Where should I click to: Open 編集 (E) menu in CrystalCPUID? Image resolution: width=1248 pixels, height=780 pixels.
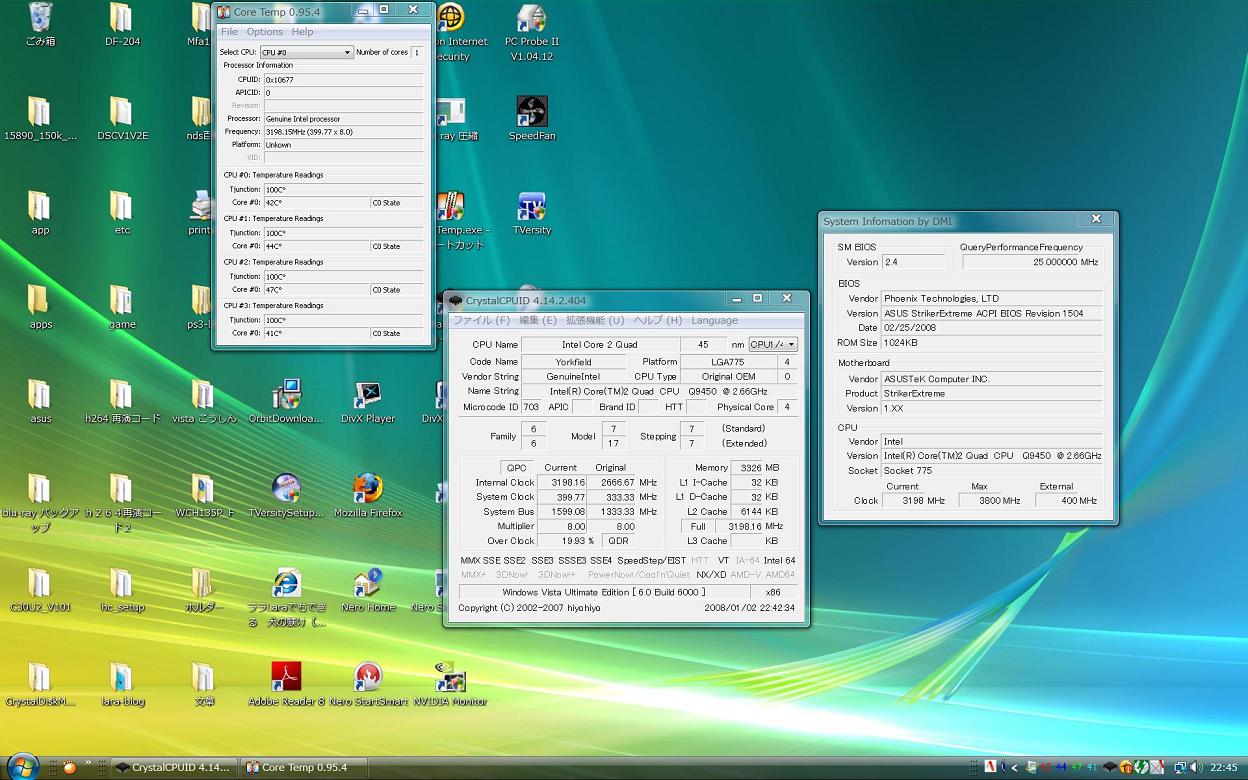(538, 320)
